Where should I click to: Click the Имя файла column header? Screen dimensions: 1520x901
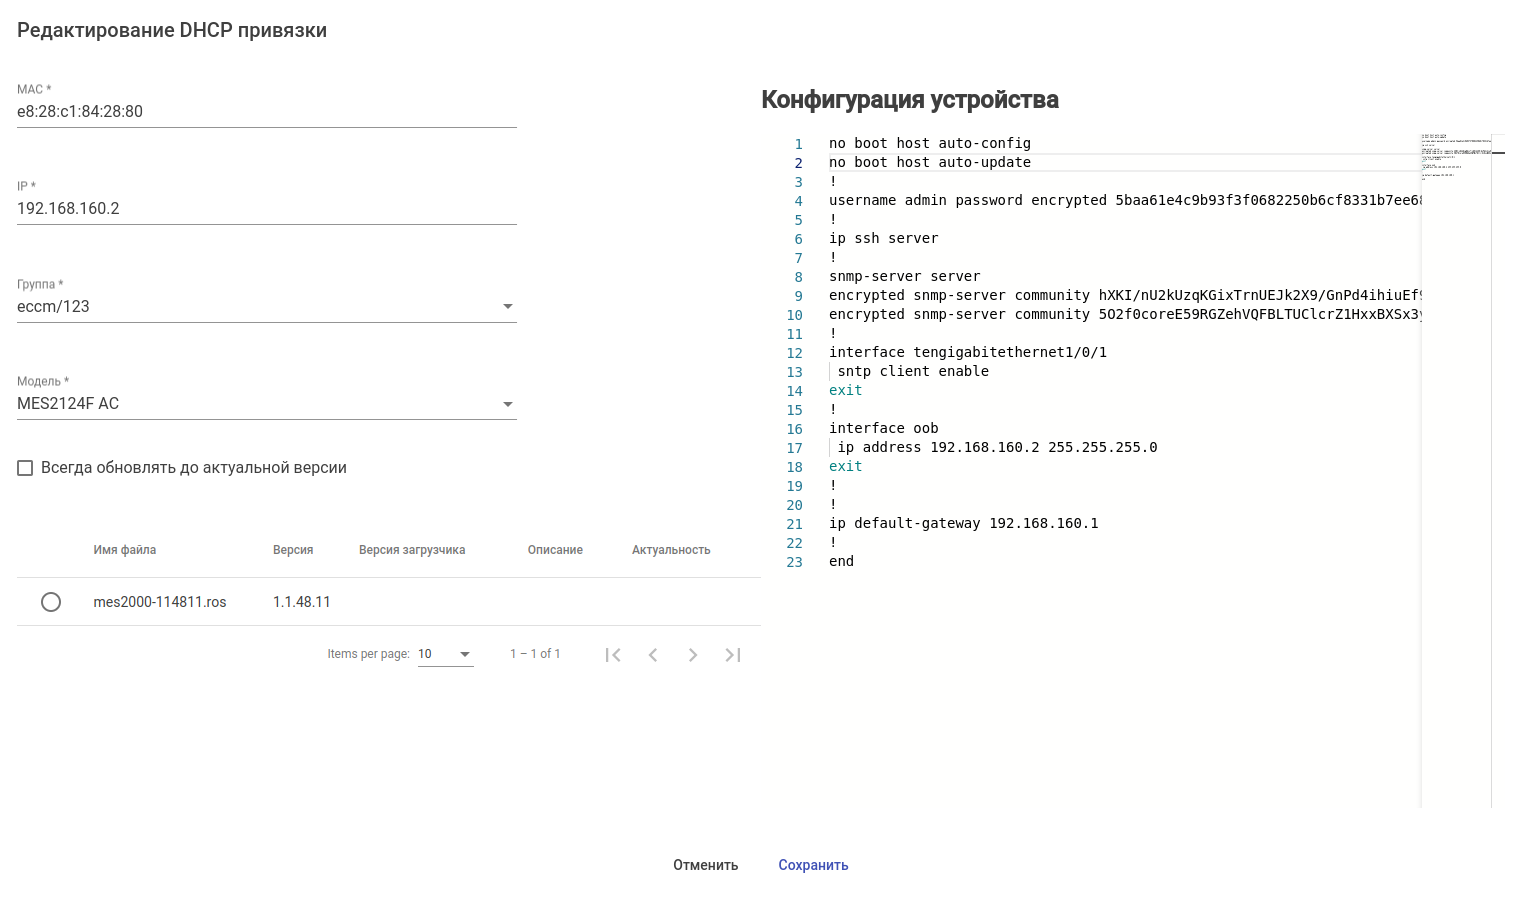coord(125,550)
